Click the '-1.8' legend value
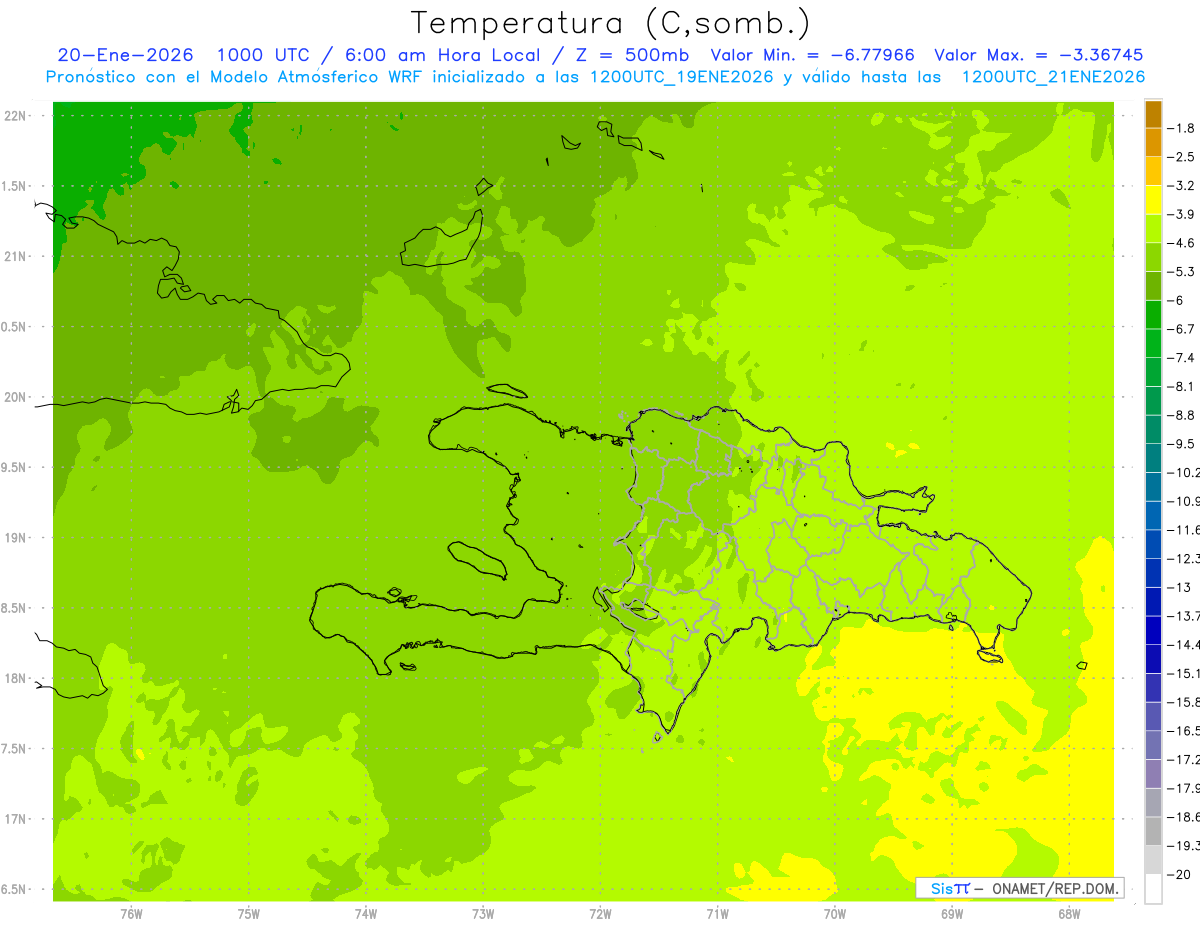 click(1181, 128)
